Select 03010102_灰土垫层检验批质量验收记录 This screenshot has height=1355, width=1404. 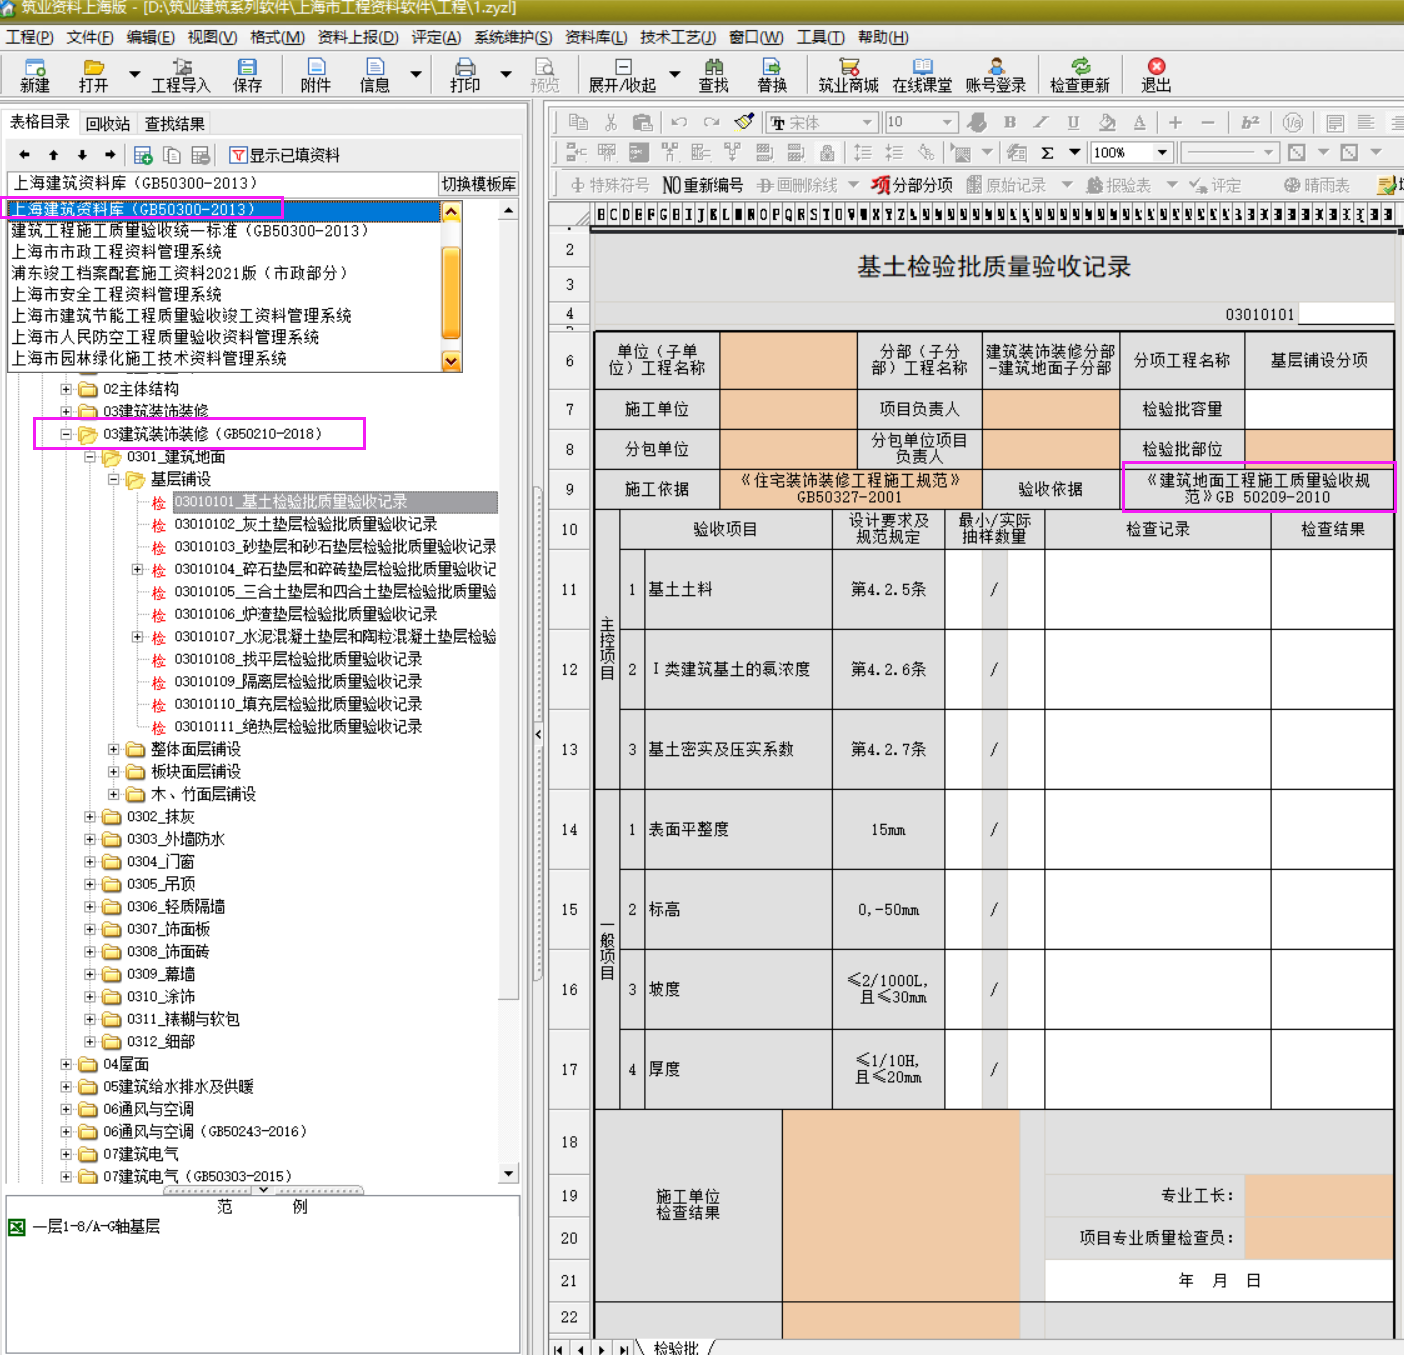click(305, 524)
